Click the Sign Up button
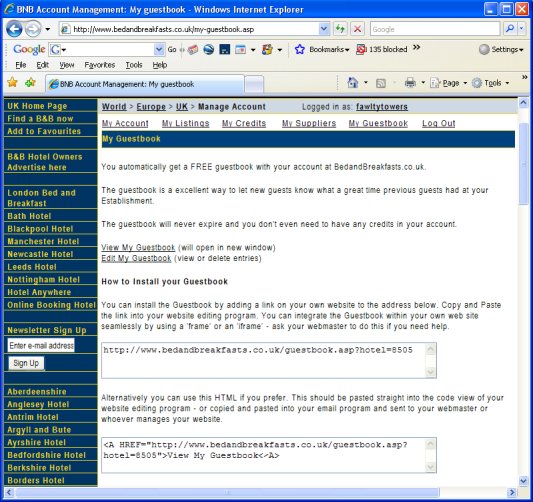This screenshot has height=502, width=533. point(26,363)
